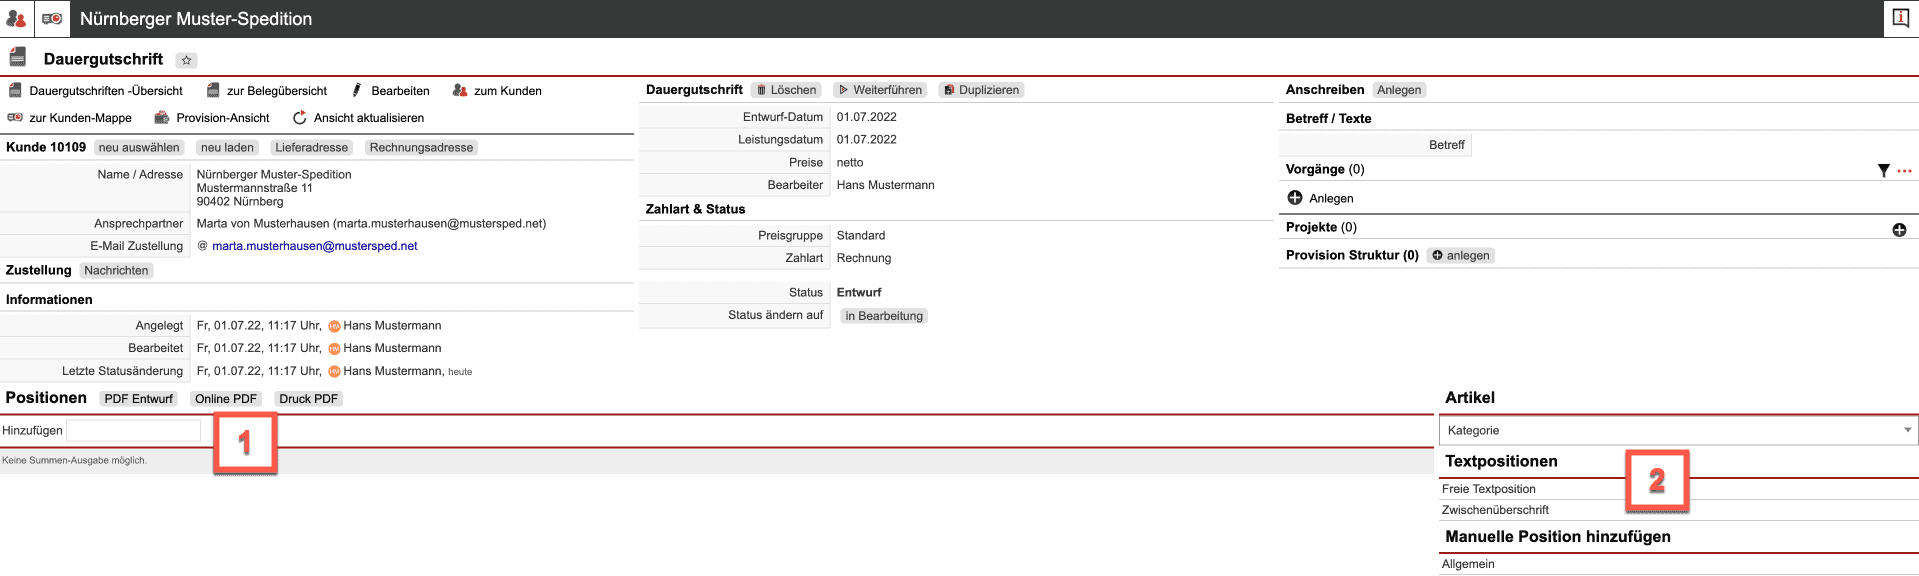1919x576 pixels.
Task: Select Freie Textposition
Action: (x=1488, y=489)
